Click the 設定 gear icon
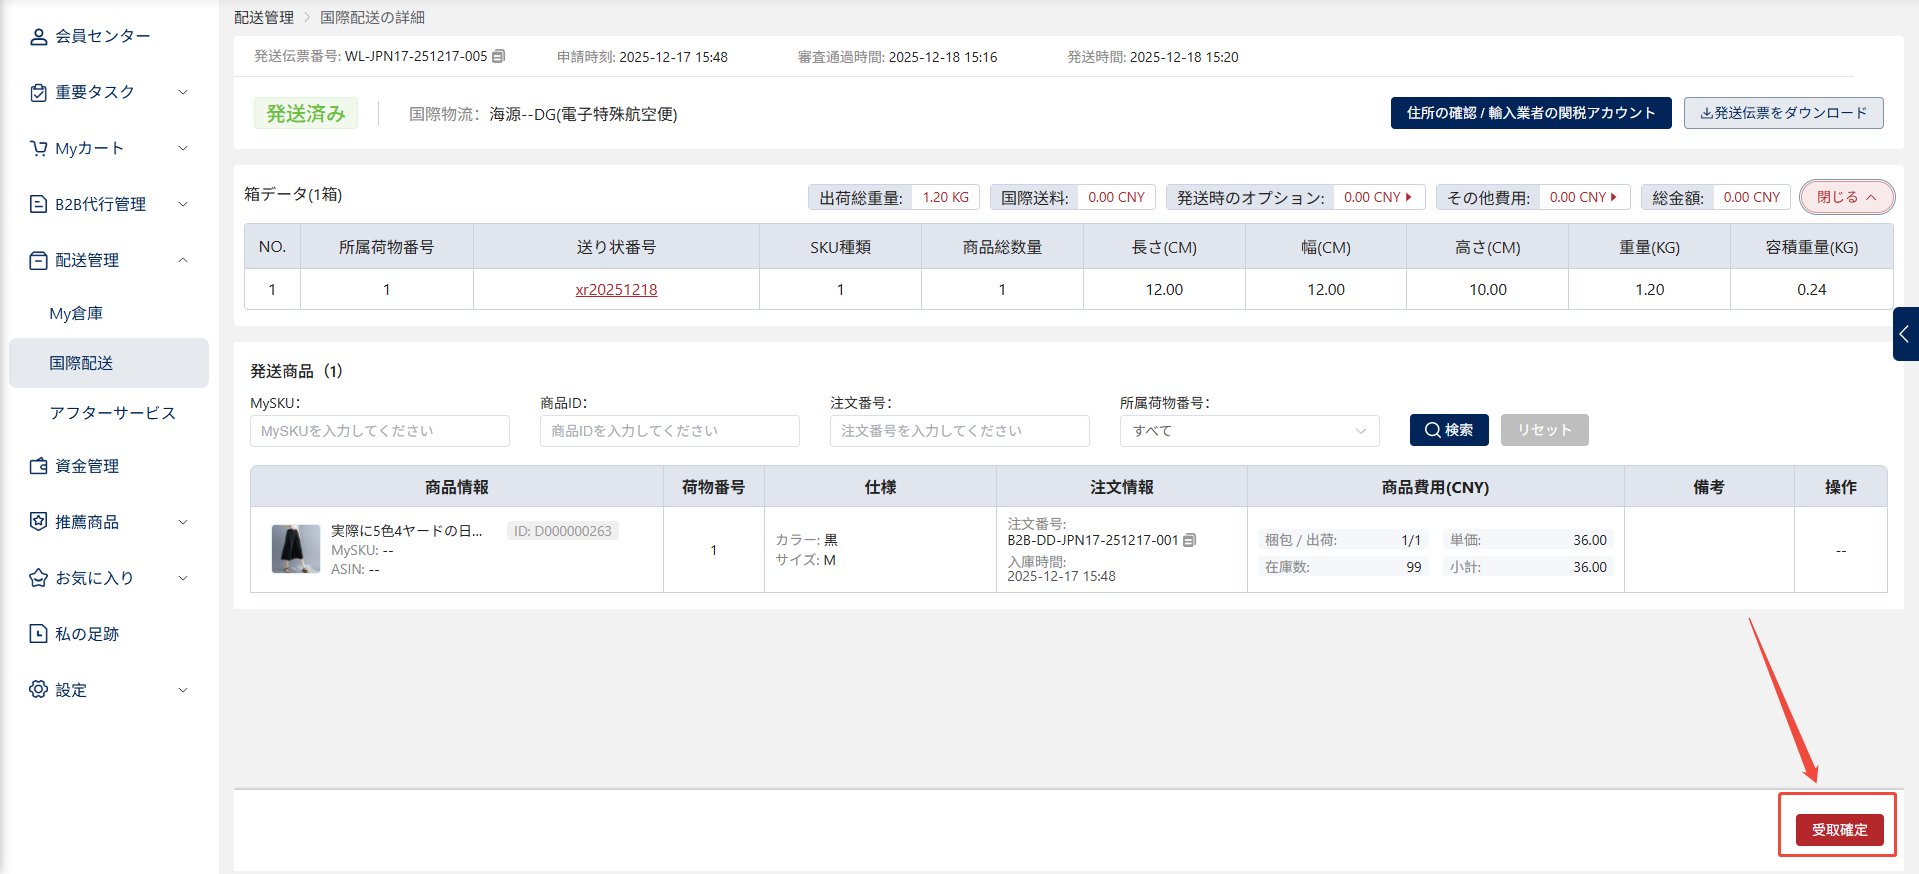This screenshot has height=874, width=1919. pos(38,690)
